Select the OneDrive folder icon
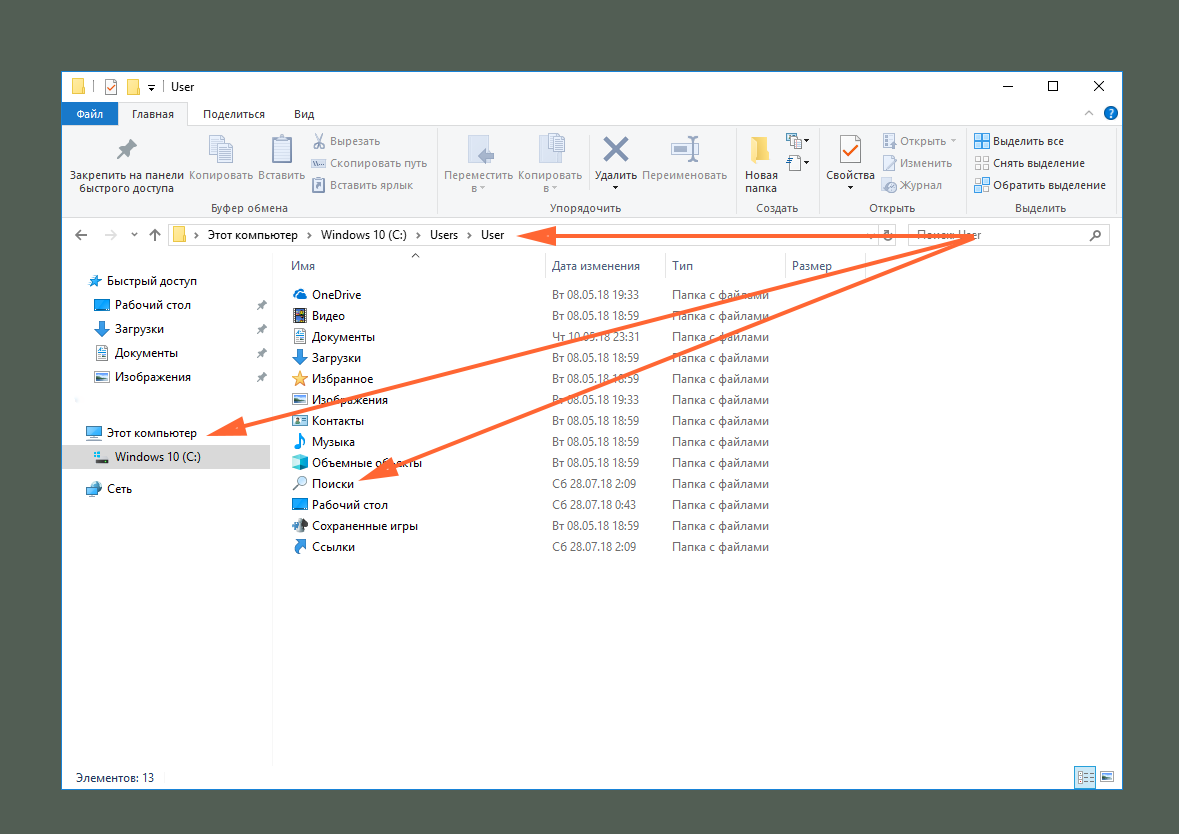Screen dimensions: 1179x834 (x=300, y=294)
